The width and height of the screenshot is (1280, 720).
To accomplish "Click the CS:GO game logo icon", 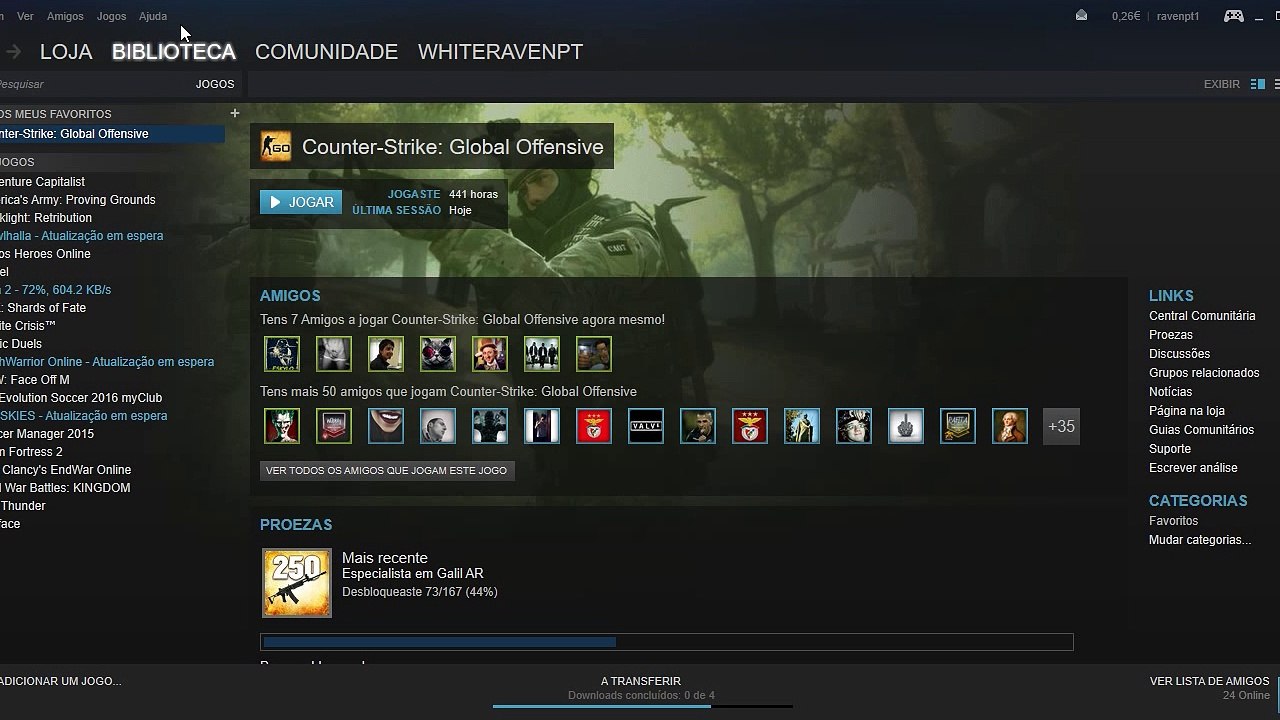I will point(276,147).
